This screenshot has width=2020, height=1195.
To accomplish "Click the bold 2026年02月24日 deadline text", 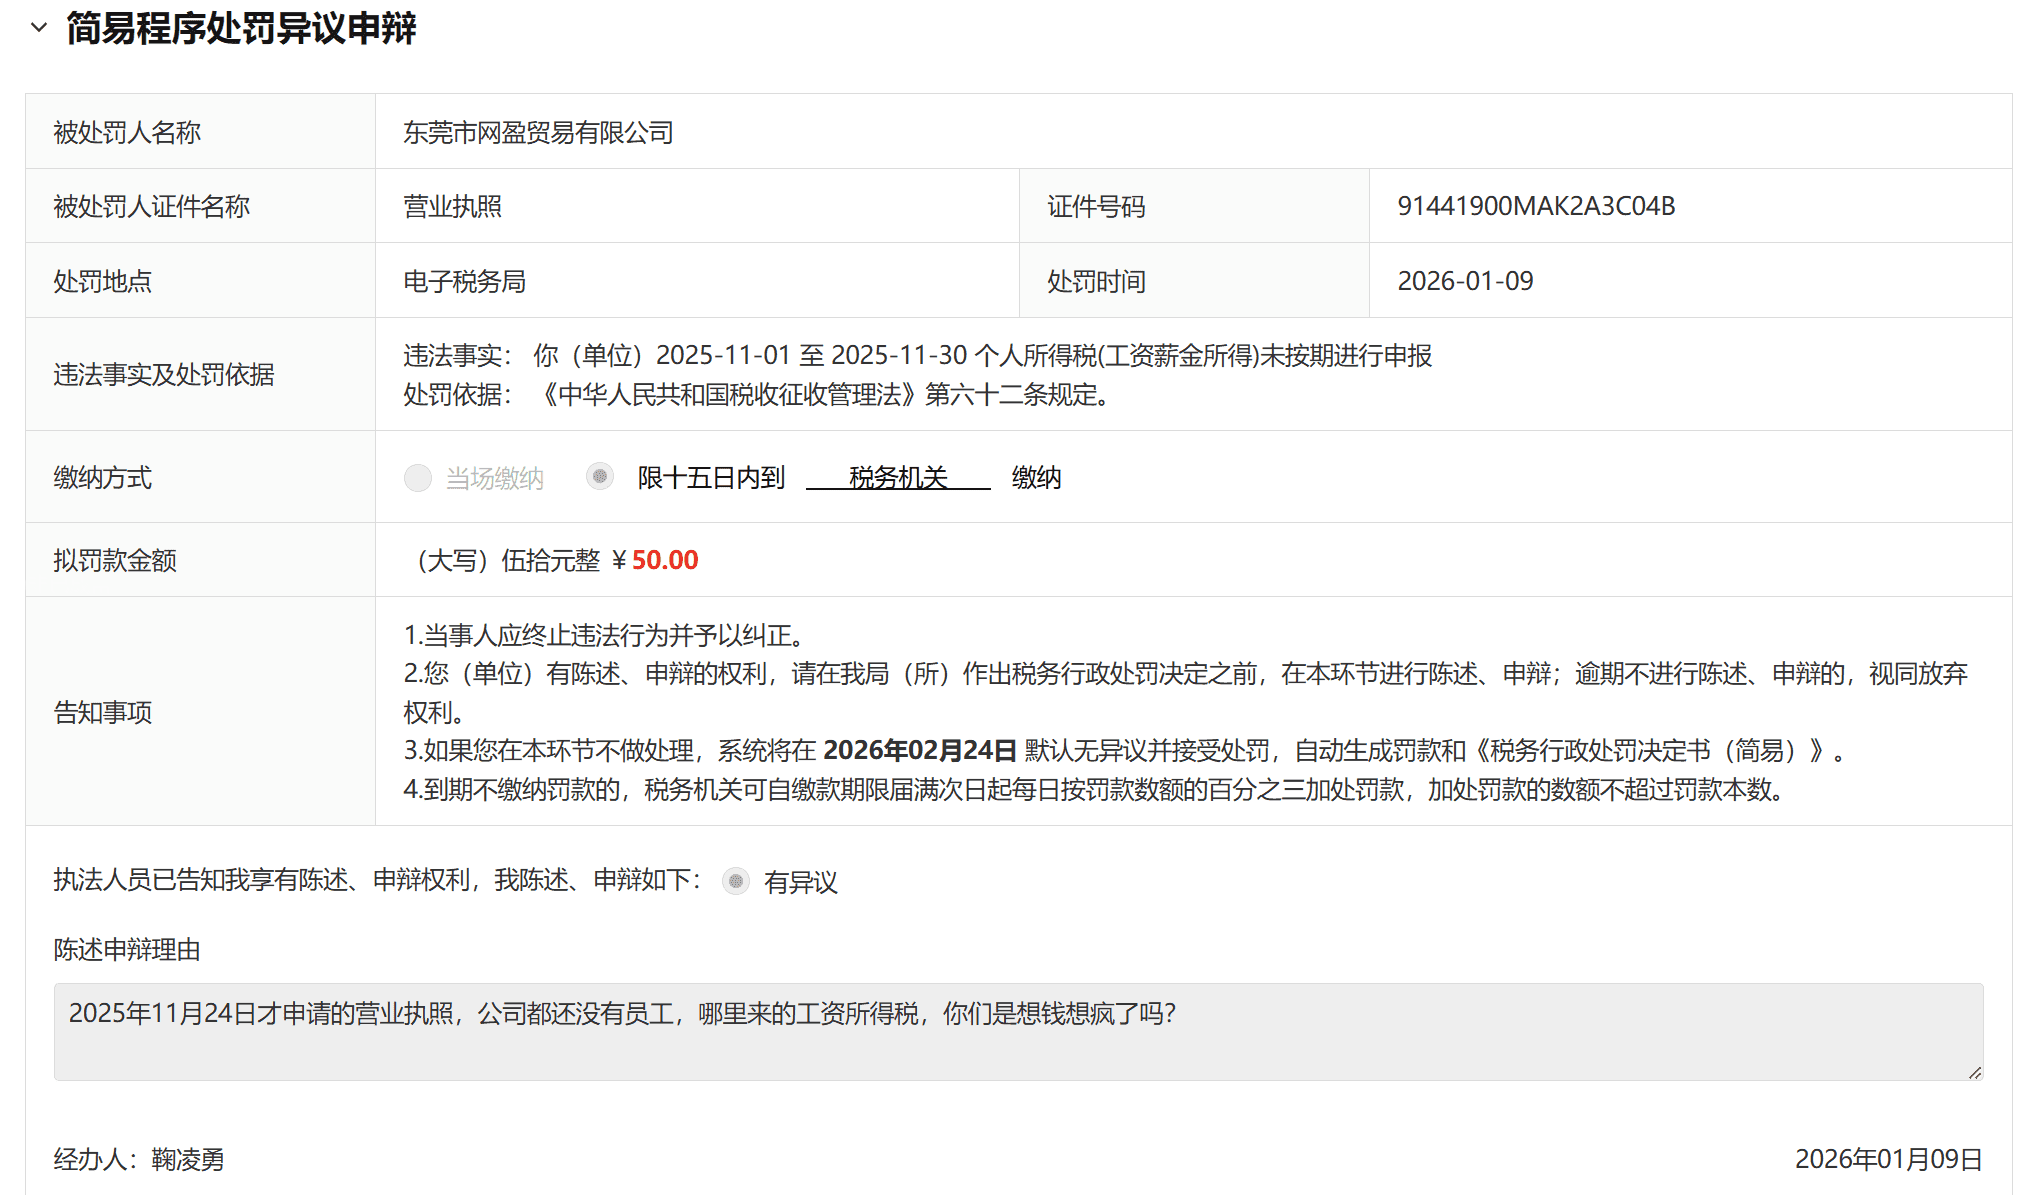I will pyautogui.click(x=919, y=751).
